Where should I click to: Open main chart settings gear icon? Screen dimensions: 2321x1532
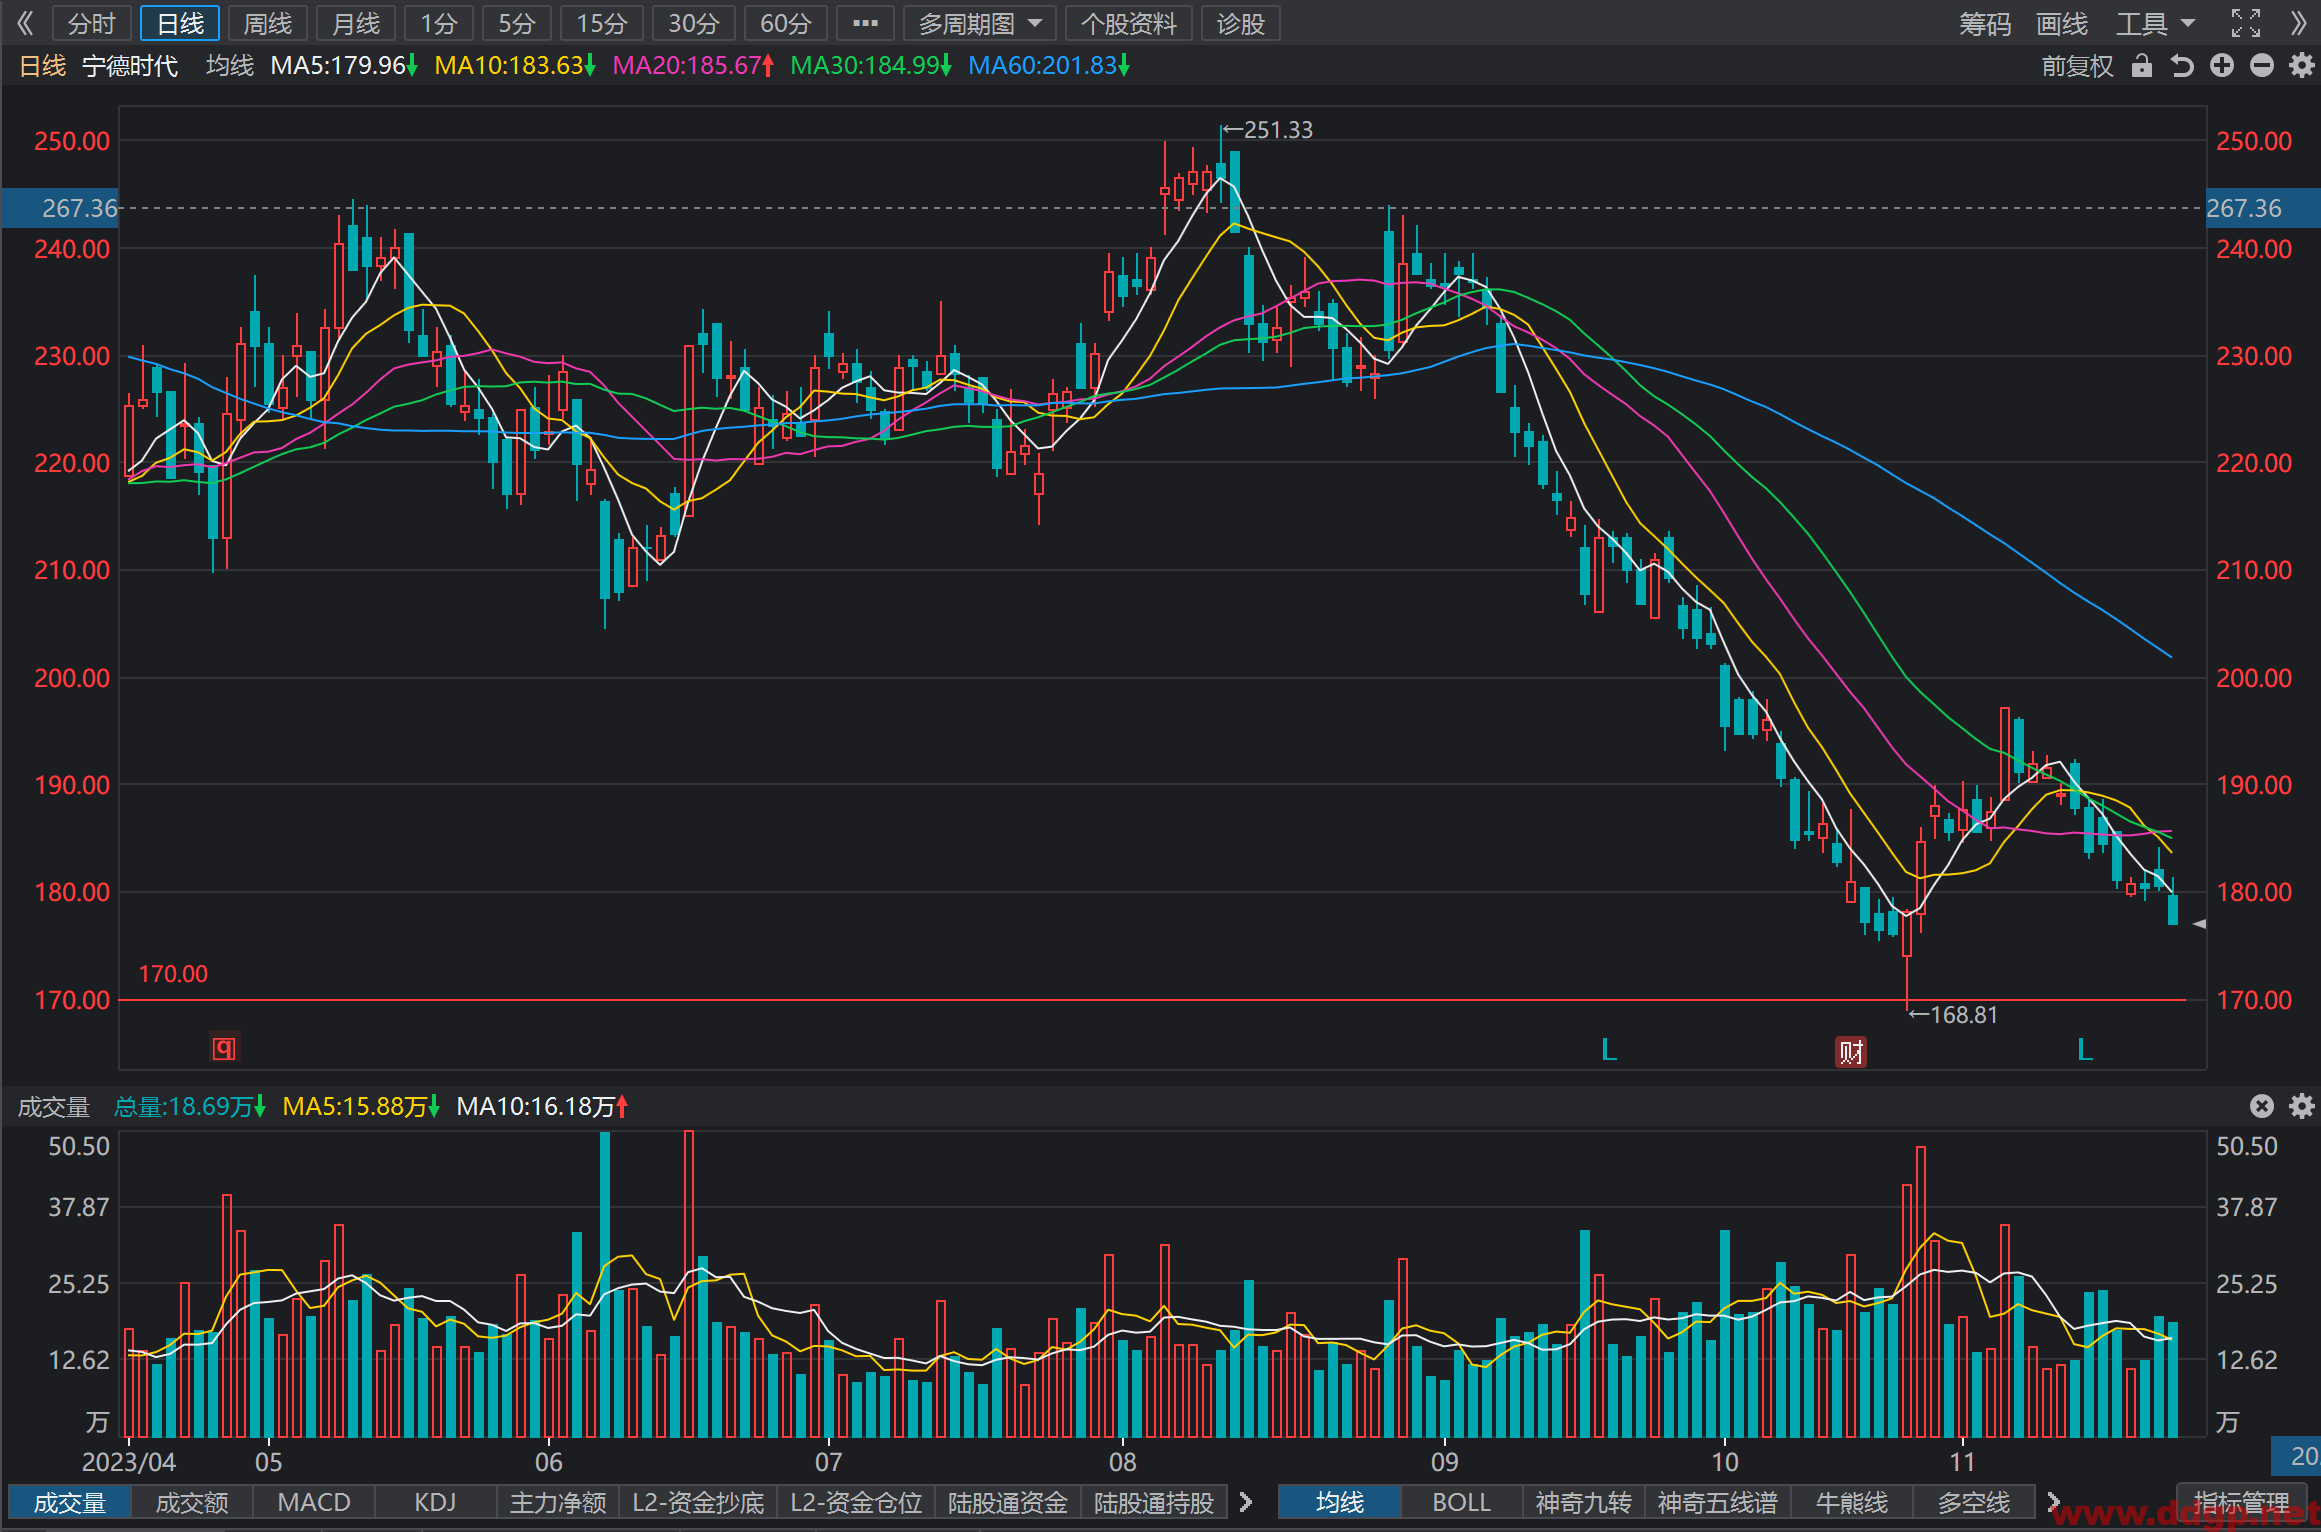click(2301, 66)
